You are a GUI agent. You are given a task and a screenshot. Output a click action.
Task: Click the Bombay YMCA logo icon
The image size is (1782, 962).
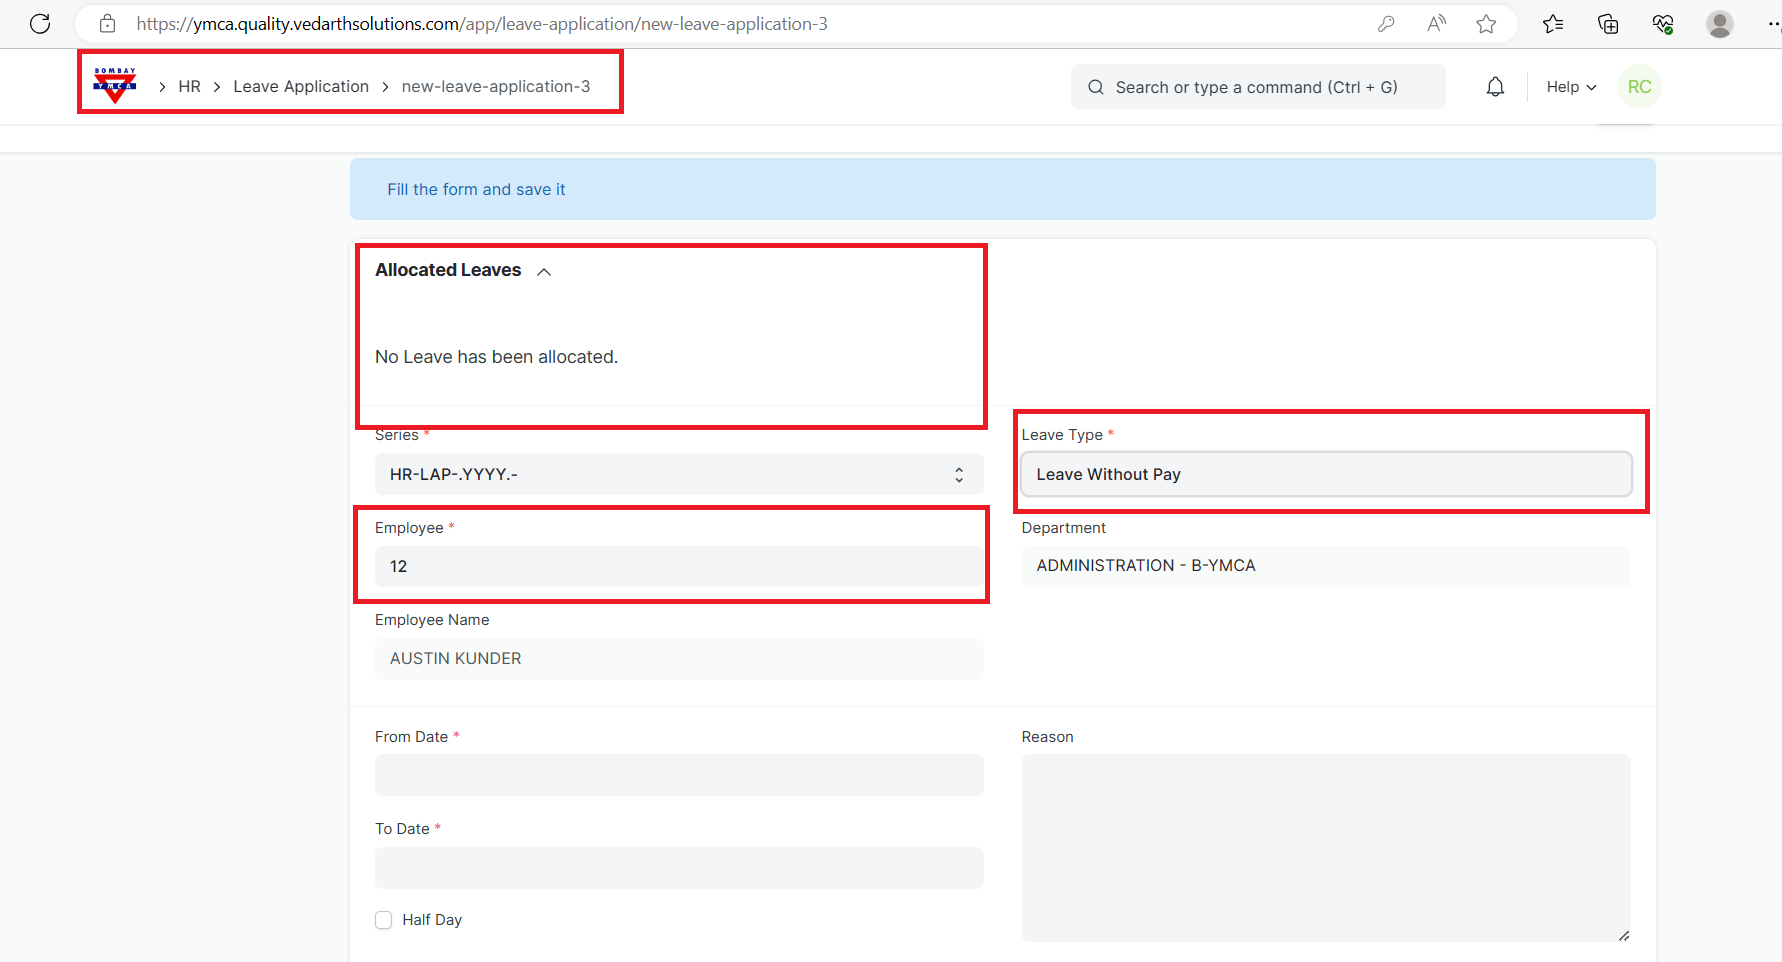[115, 86]
